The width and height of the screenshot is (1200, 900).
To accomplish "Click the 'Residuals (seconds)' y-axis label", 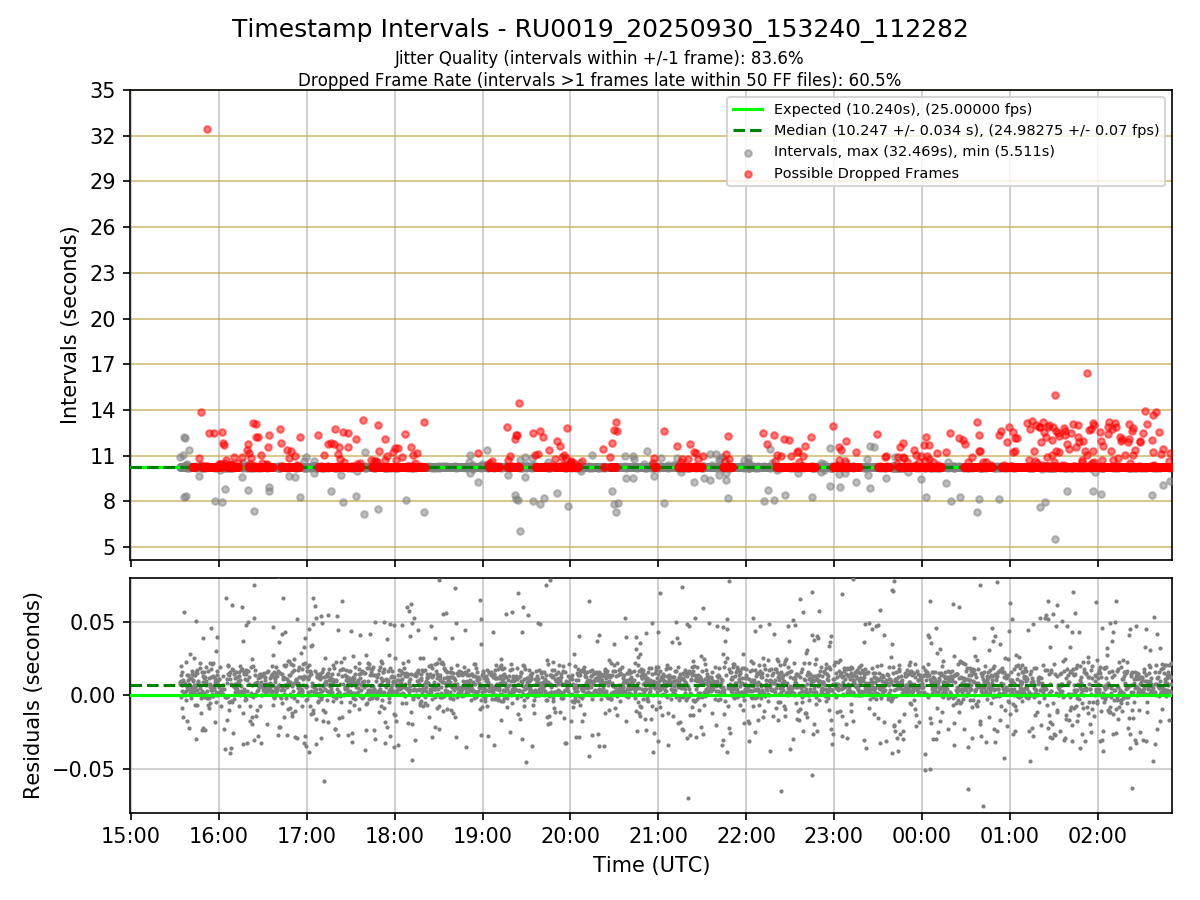I will pos(32,695).
